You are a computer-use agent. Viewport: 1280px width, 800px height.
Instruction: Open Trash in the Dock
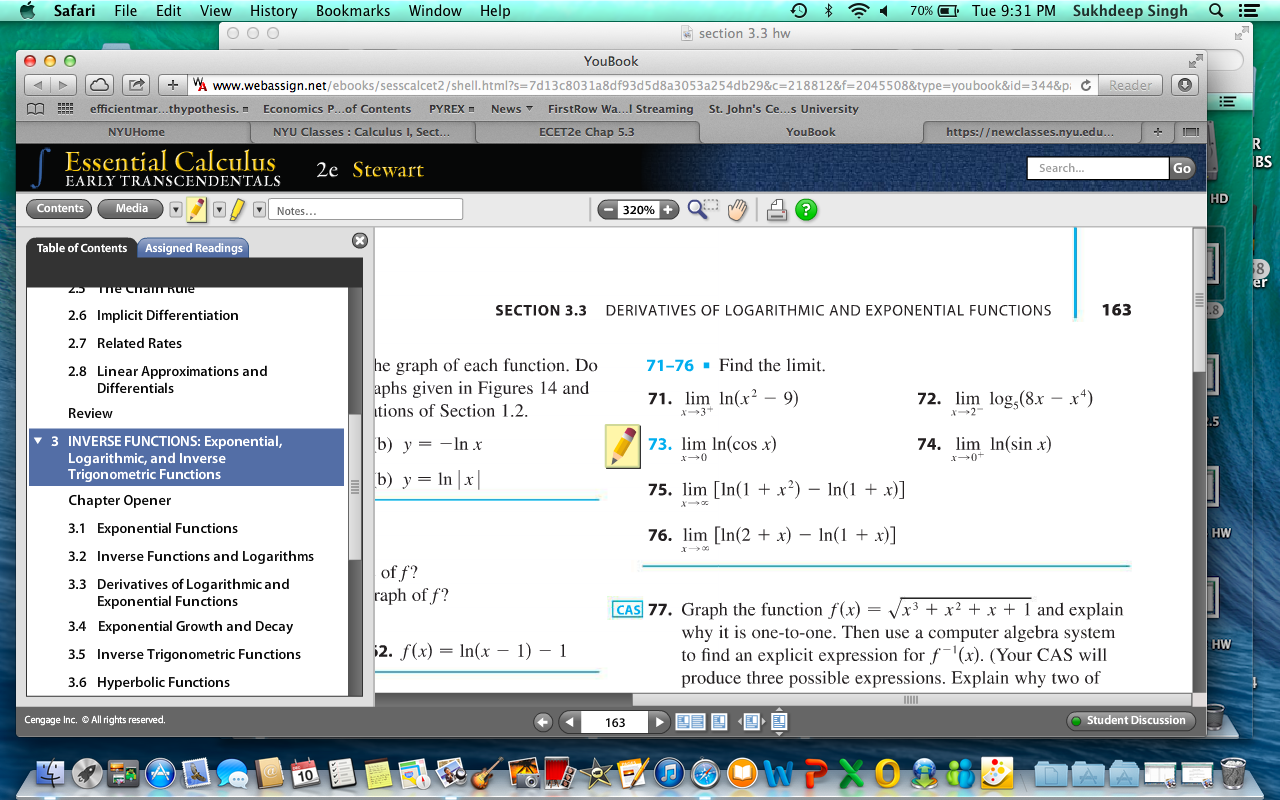click(x=1233, y=772)
